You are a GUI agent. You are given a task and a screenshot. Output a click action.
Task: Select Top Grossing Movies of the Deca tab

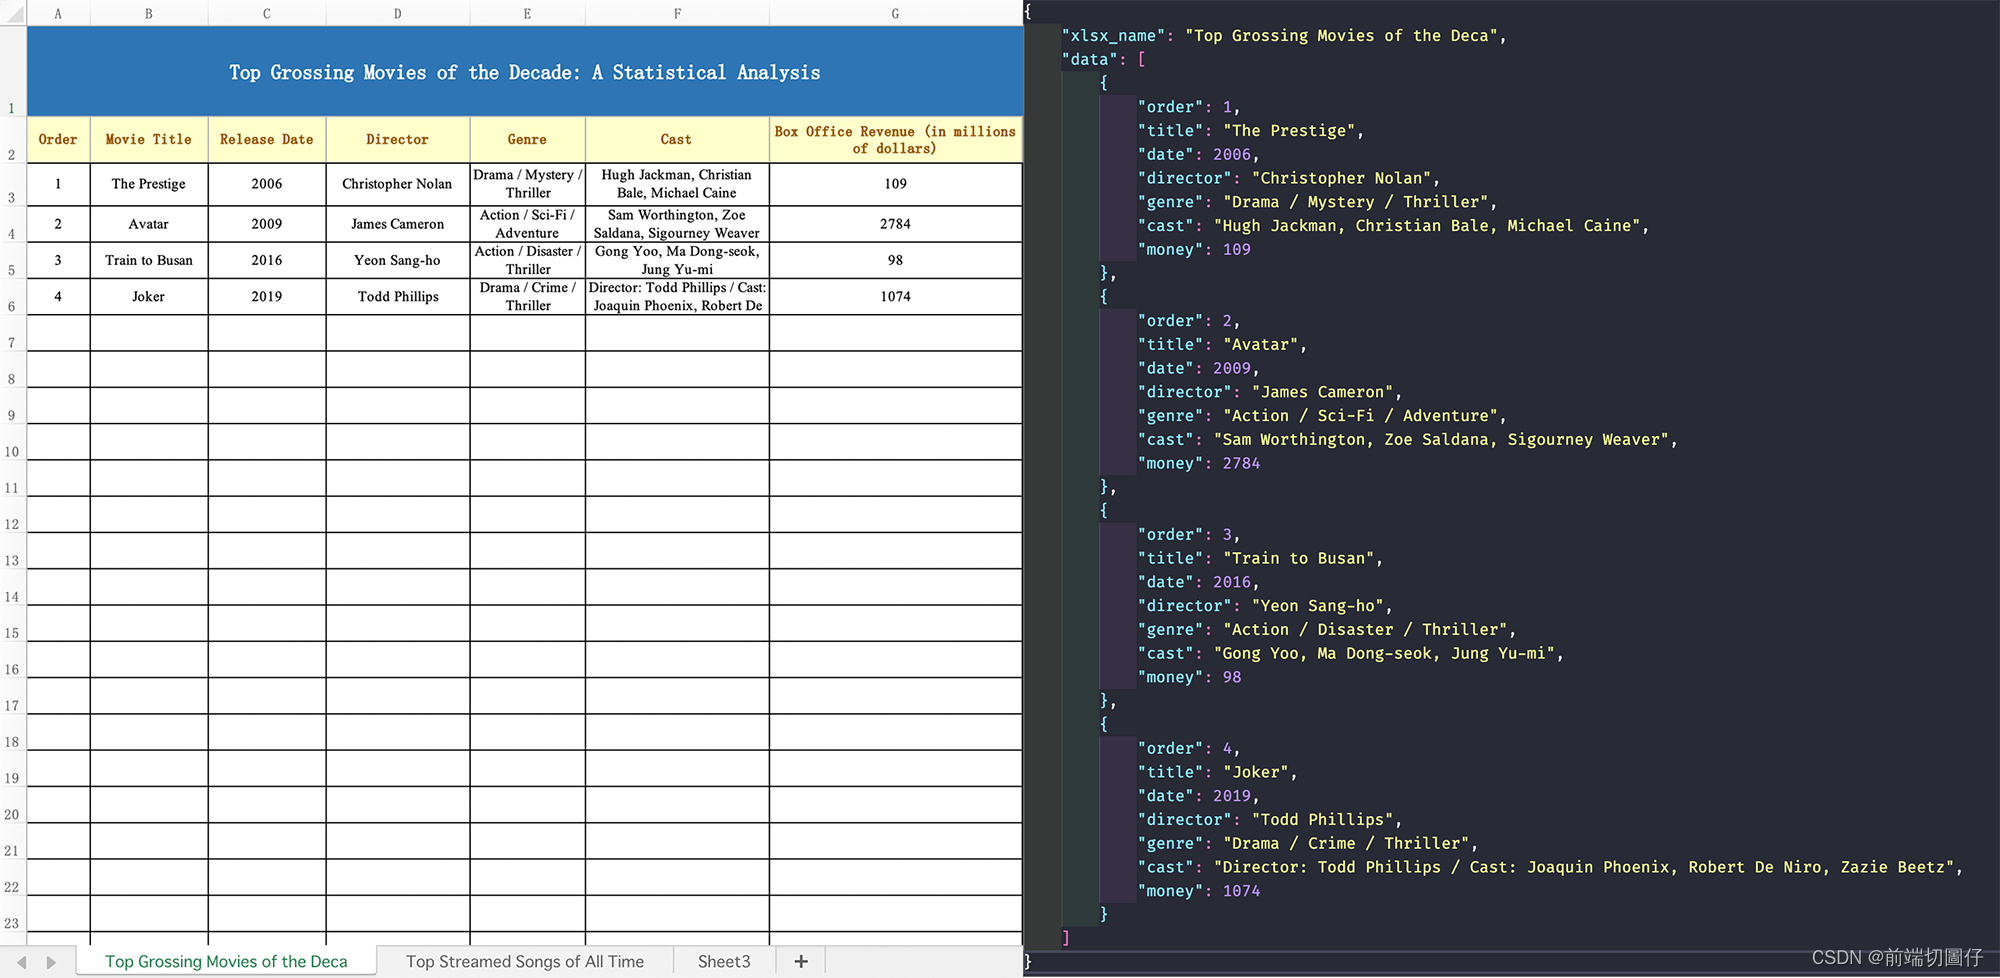coord(226,961)
